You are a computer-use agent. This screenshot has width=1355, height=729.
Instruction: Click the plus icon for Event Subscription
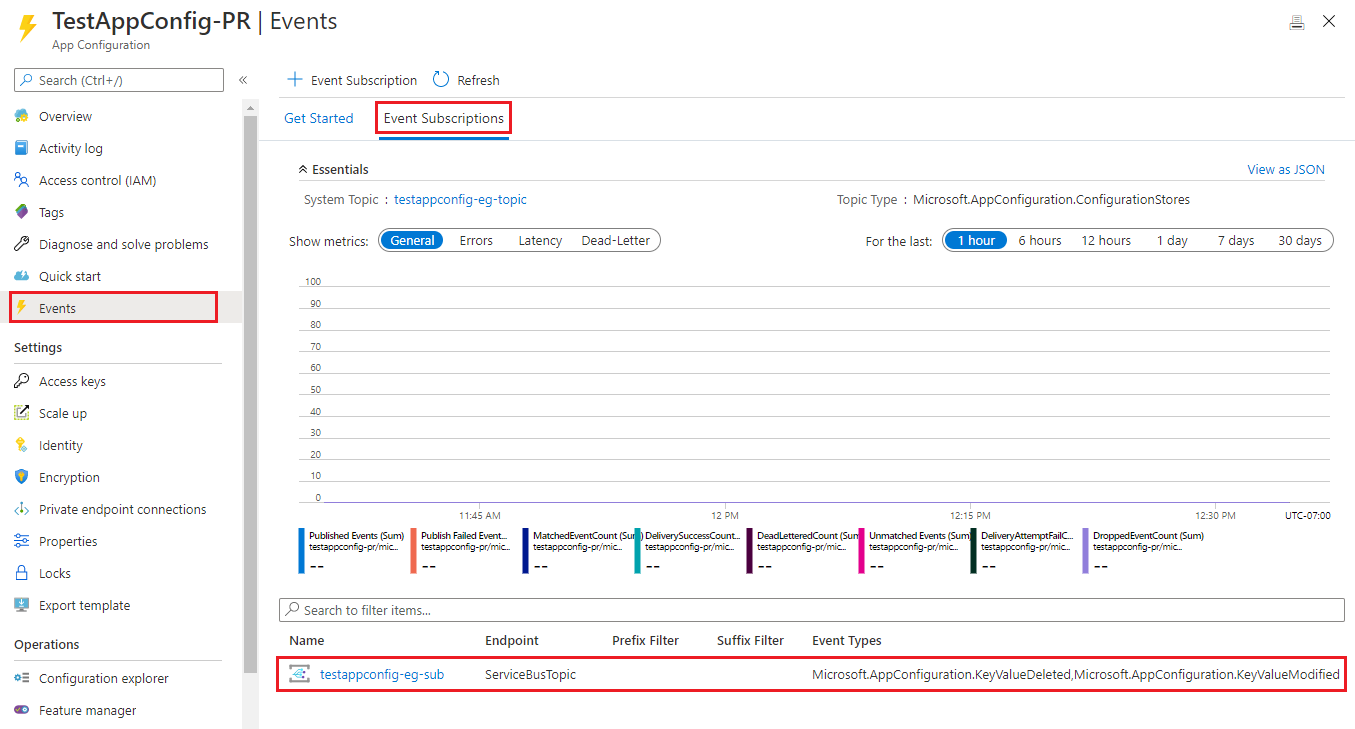294,80
